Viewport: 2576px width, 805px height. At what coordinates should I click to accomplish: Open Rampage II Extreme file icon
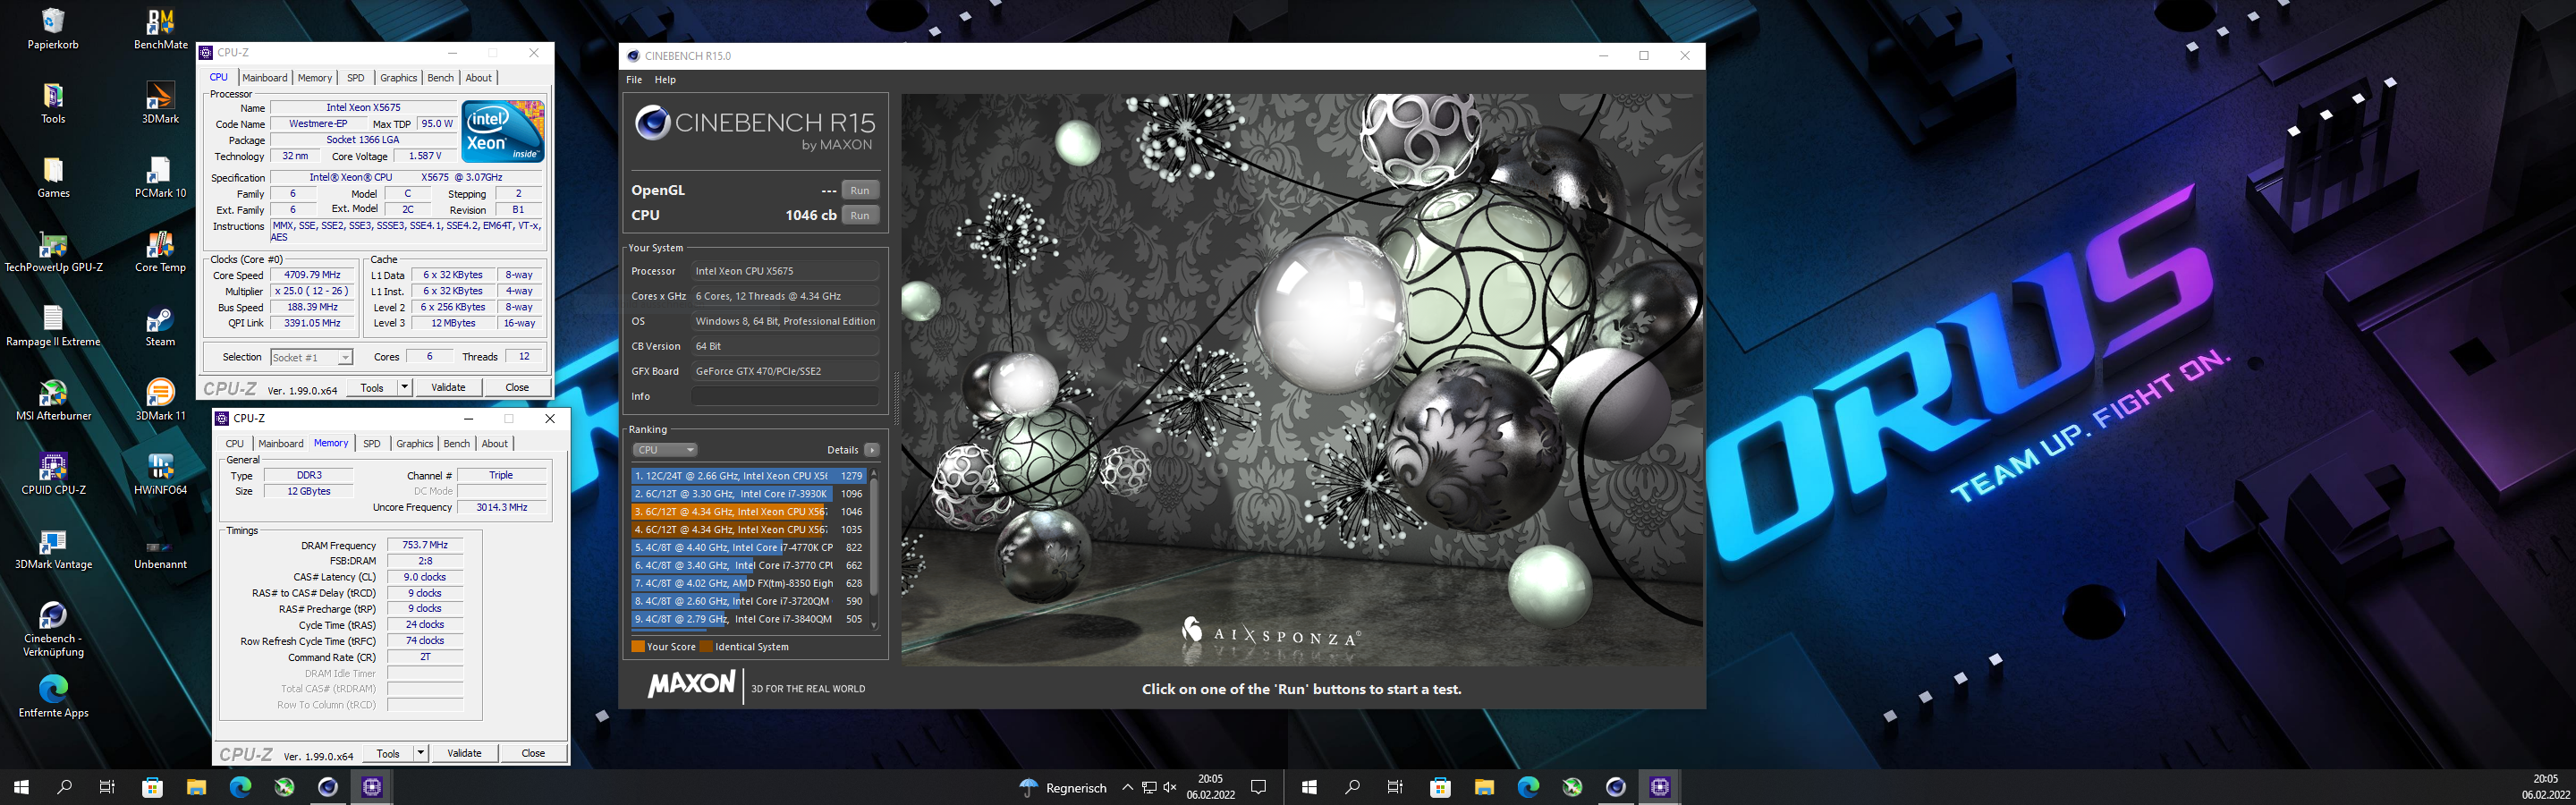53,326
